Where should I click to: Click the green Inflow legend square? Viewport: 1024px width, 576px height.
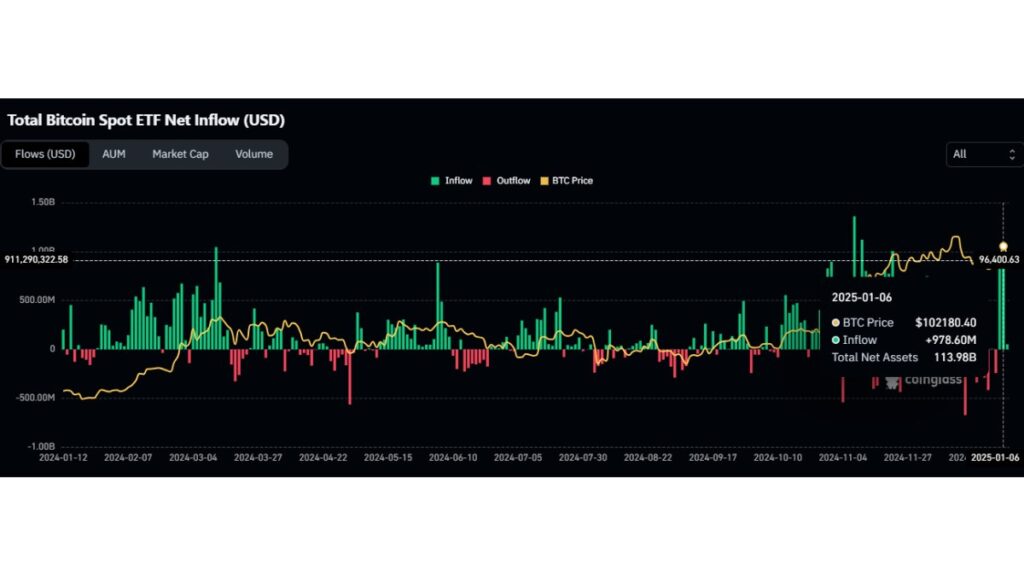click(x=435, y=181)
